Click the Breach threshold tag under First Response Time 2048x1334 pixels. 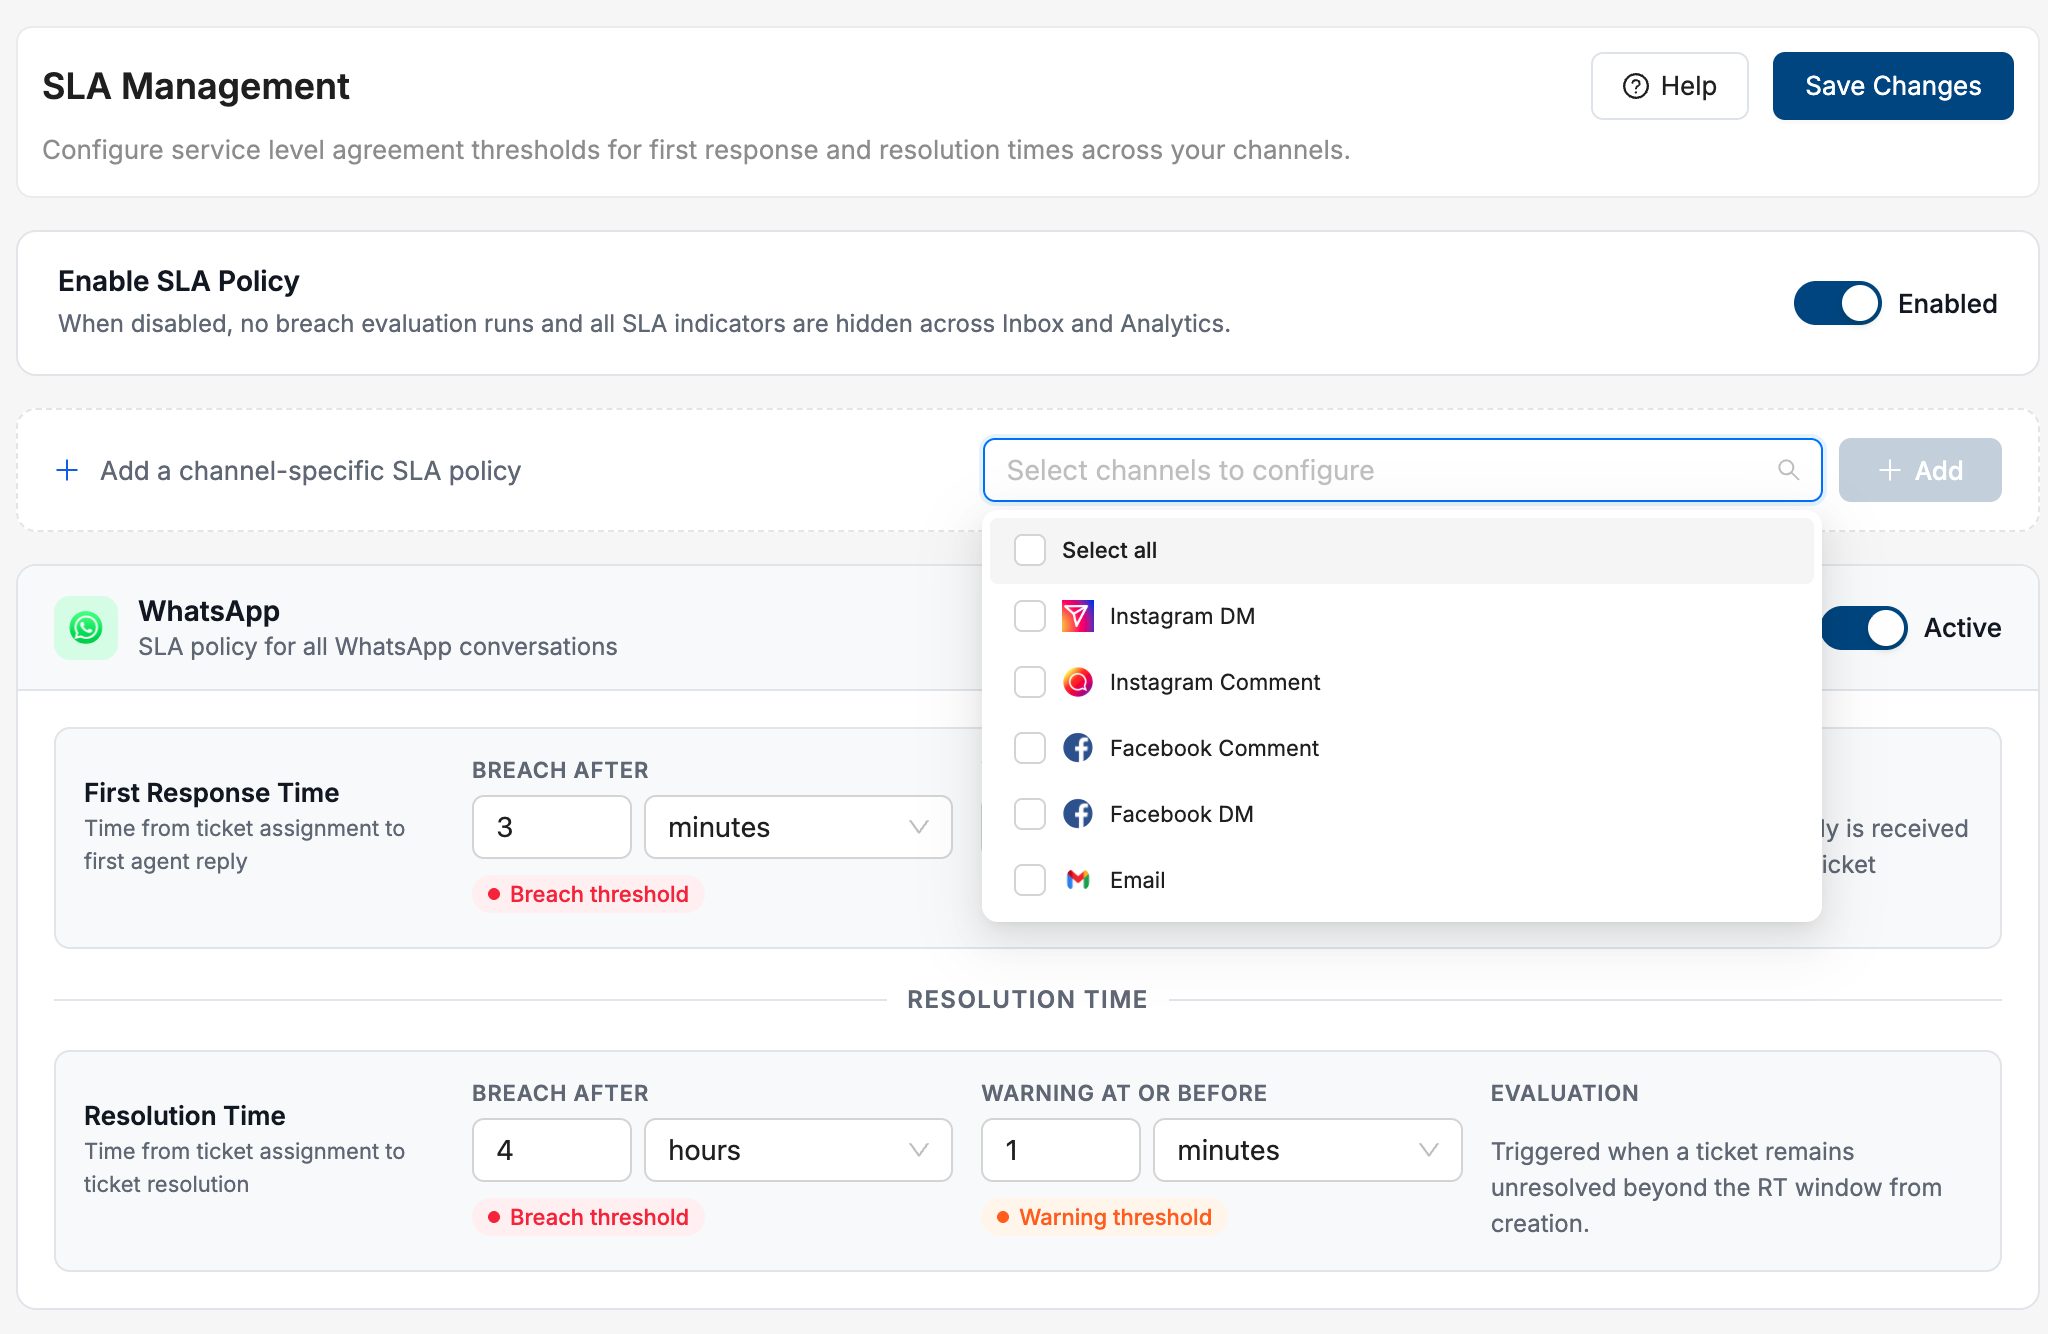pos(588,894)
